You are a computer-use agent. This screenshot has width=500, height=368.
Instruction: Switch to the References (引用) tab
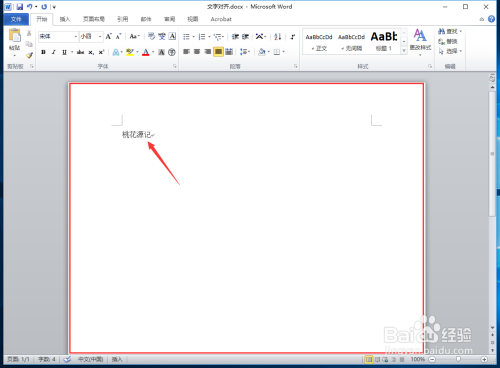(123, 19)
